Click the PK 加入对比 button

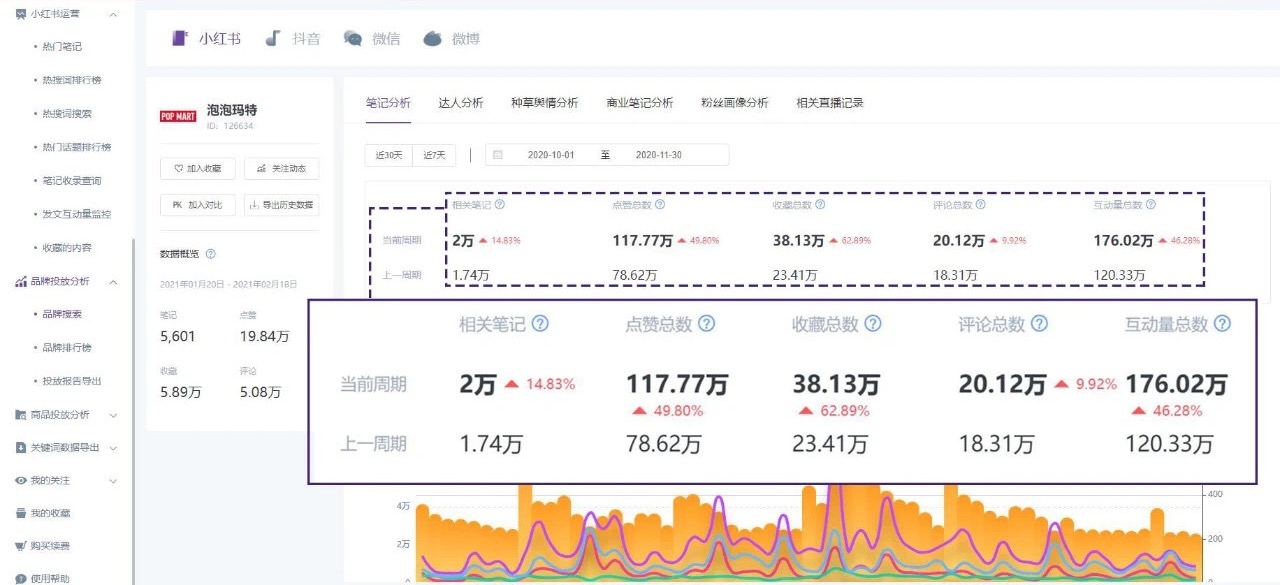point(198,205)
